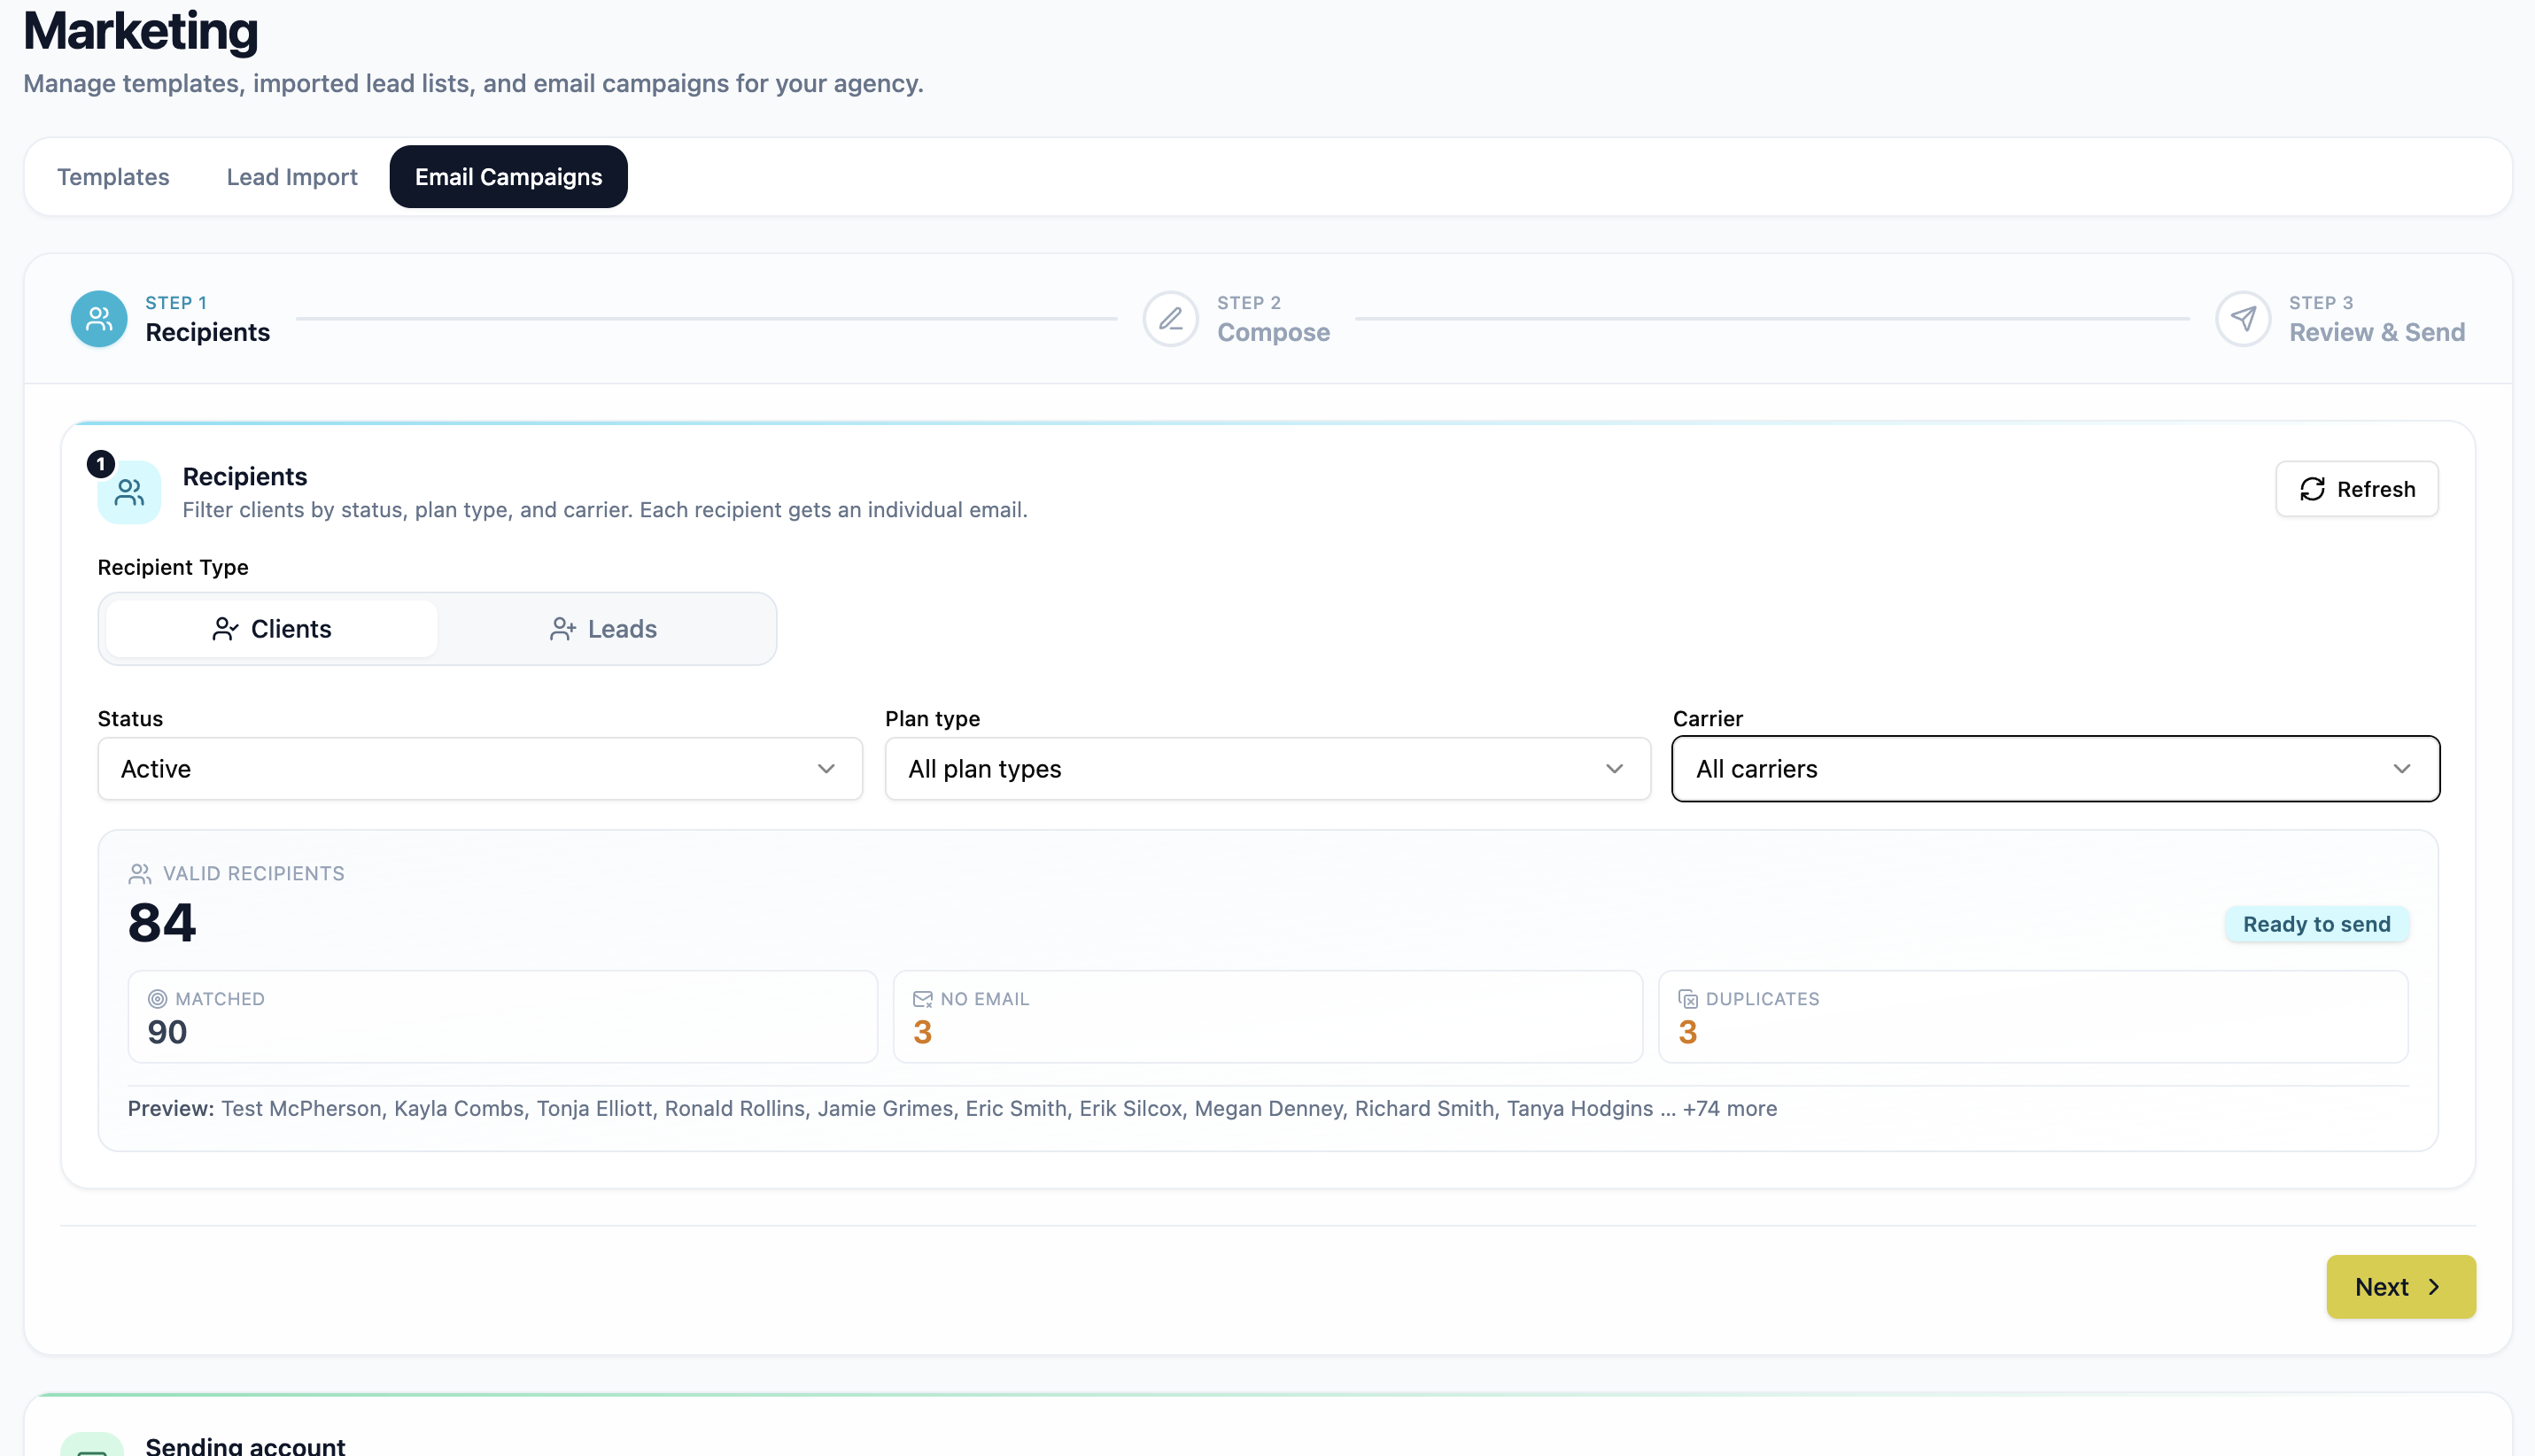2535x1456 pixels.
Task: Click the Step 1 Recipients people icon
Action: [x=99, y=319]
